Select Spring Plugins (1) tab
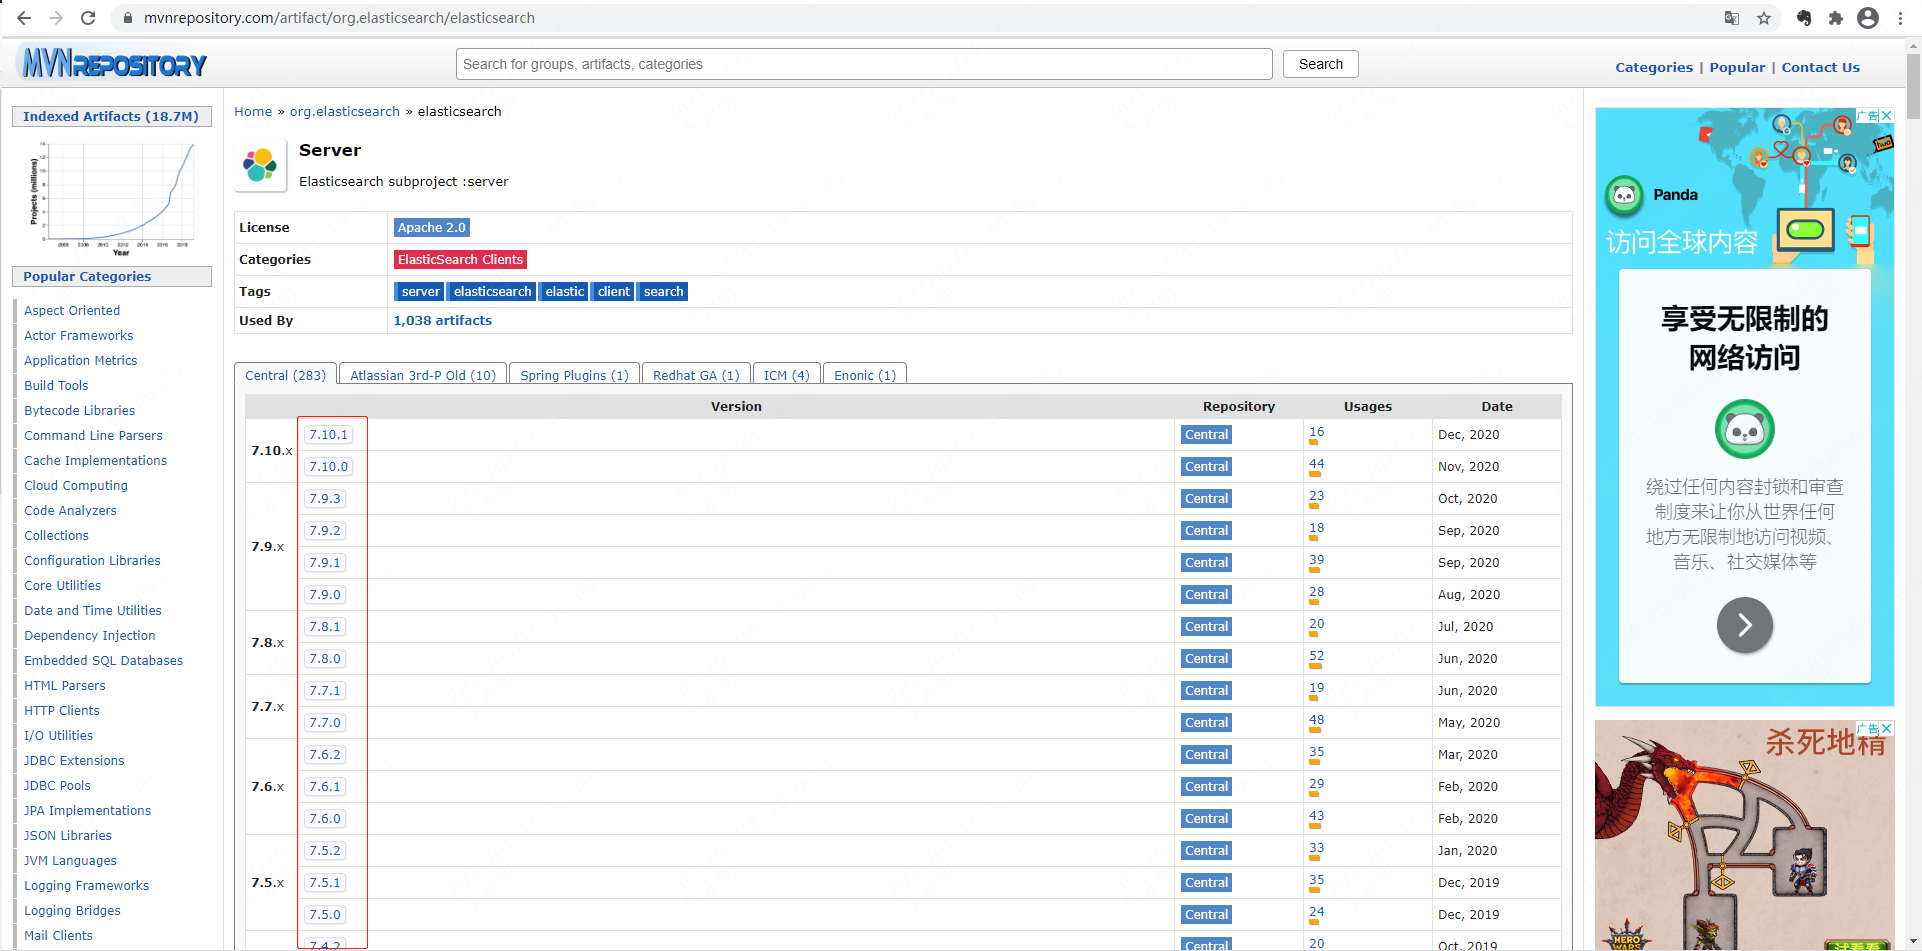Image resolution: width=1922 pixels, height=951 pixels. pyautogui.click(x=574, y=375)
